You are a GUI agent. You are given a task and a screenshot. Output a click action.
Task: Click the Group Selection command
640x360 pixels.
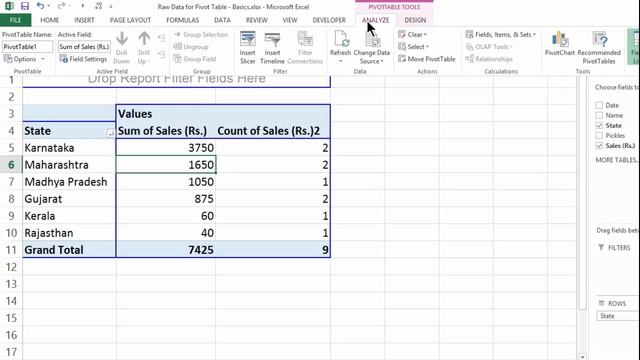pyautogui.click(x=201, y=35)
